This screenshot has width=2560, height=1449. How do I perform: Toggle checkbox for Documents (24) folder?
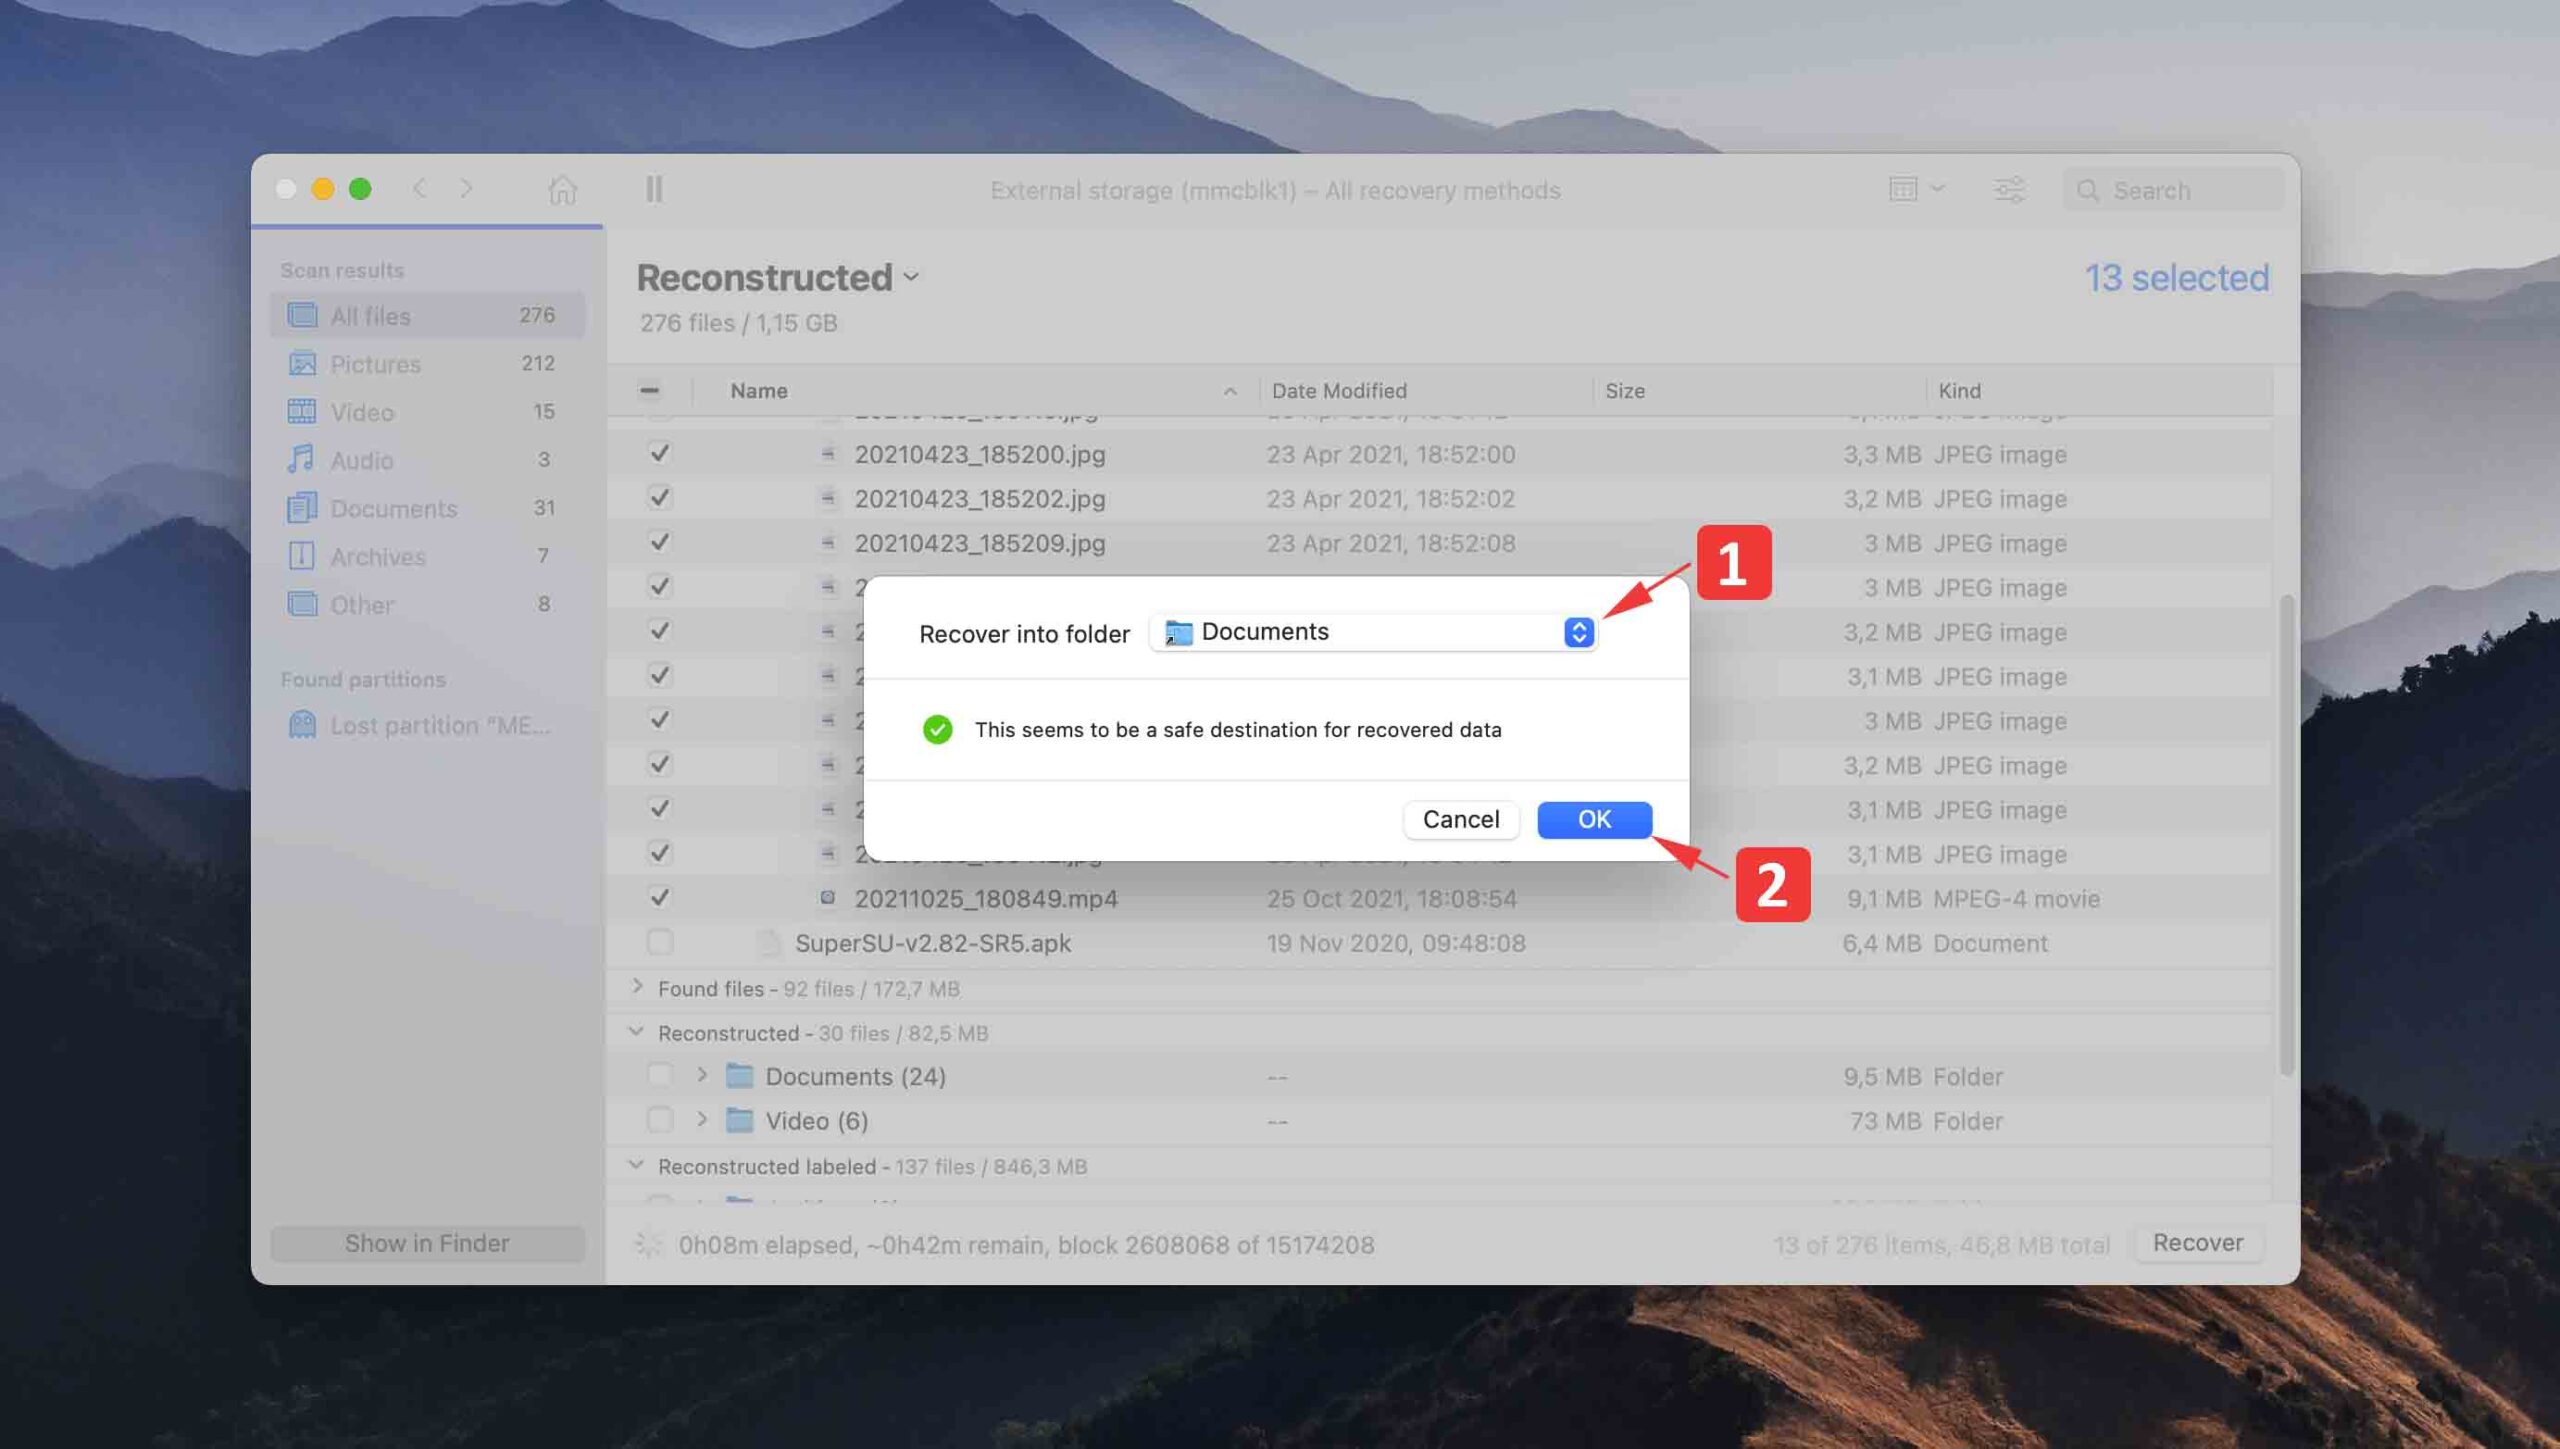659,1075
